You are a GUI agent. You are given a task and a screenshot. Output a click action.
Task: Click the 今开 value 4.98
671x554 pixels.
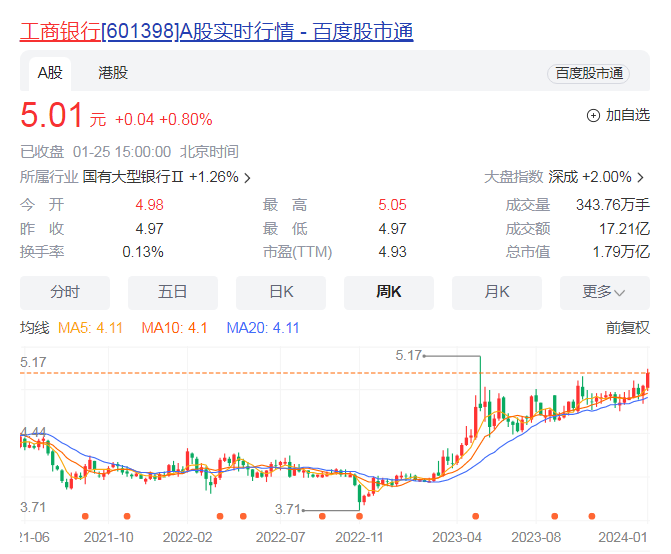149,205
